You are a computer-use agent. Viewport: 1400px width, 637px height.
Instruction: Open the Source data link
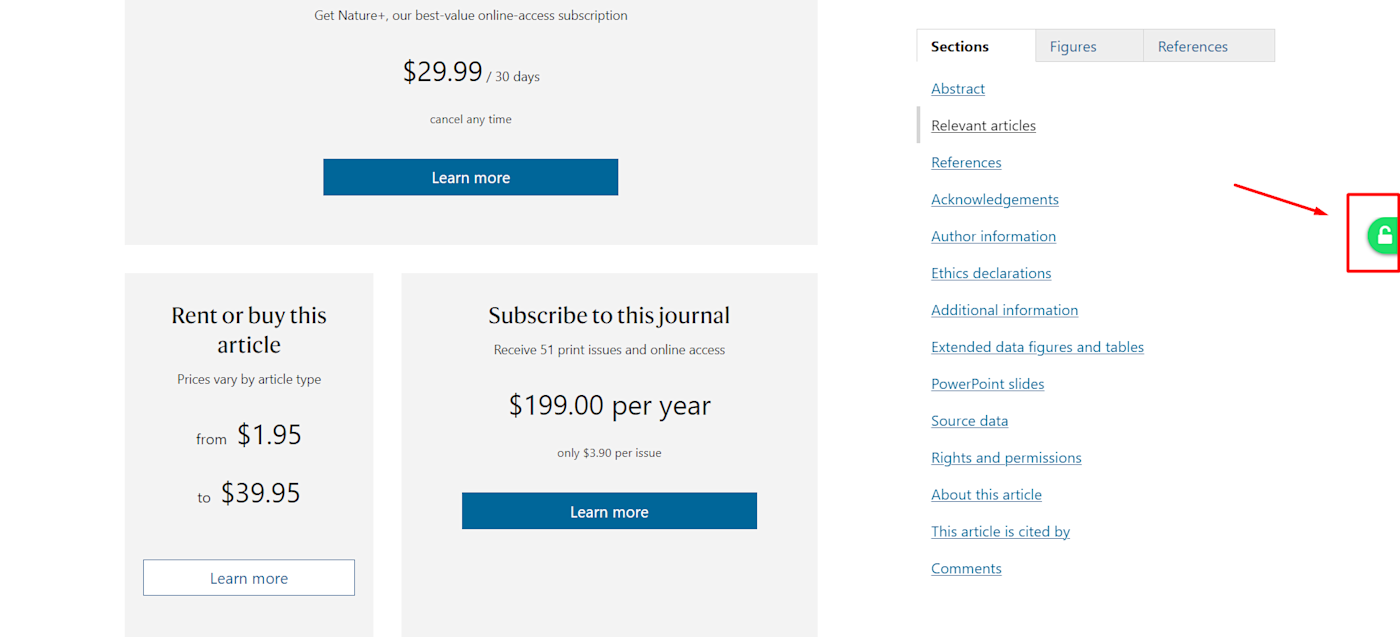click(969, 421)
